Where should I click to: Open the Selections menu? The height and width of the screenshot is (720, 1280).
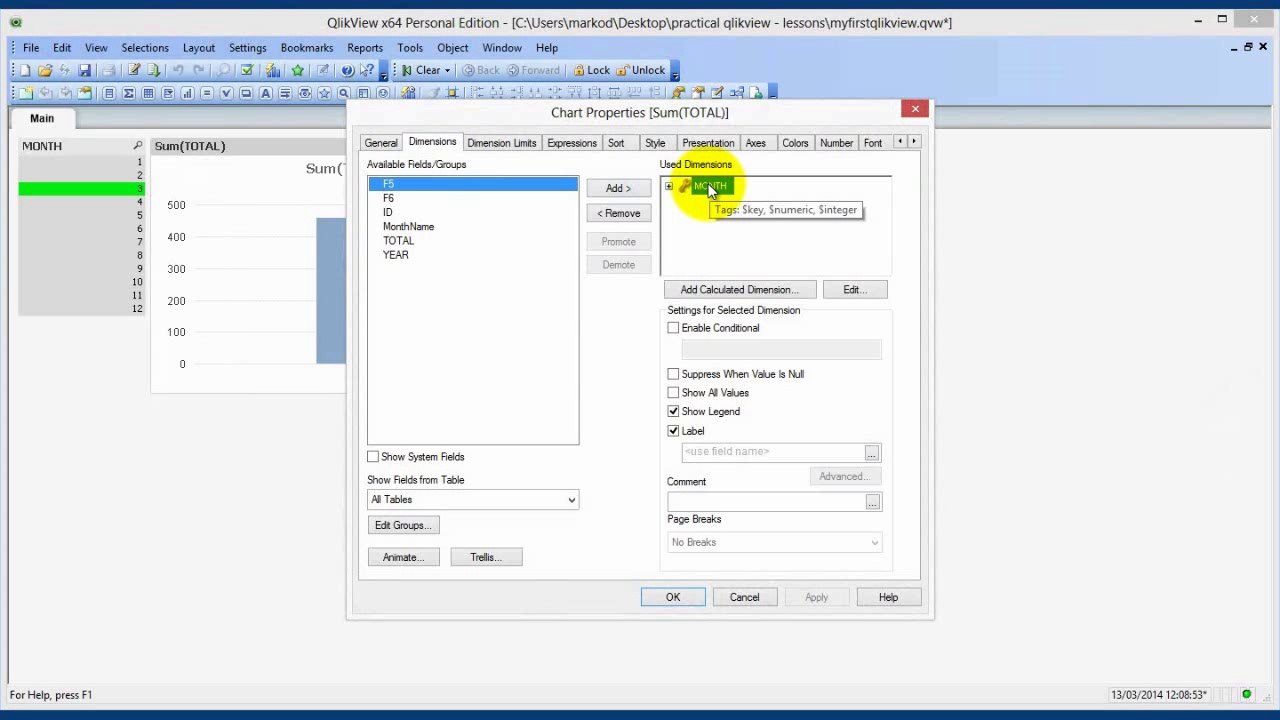tap(145, 48)
